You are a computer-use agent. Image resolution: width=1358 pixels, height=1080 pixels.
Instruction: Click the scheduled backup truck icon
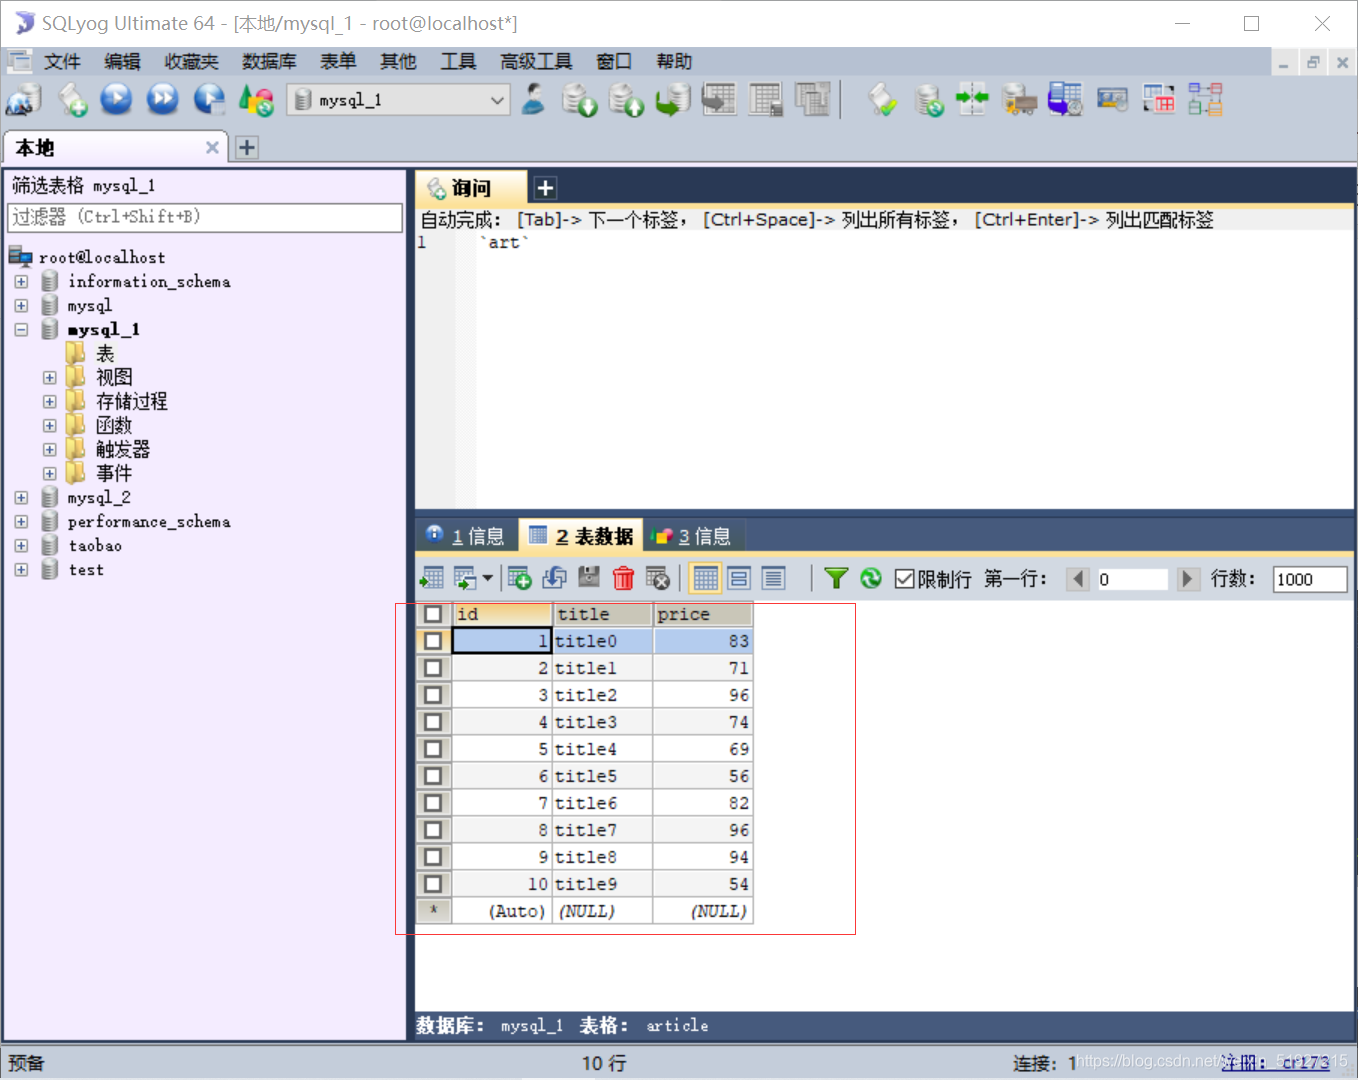pos(1018,100)
